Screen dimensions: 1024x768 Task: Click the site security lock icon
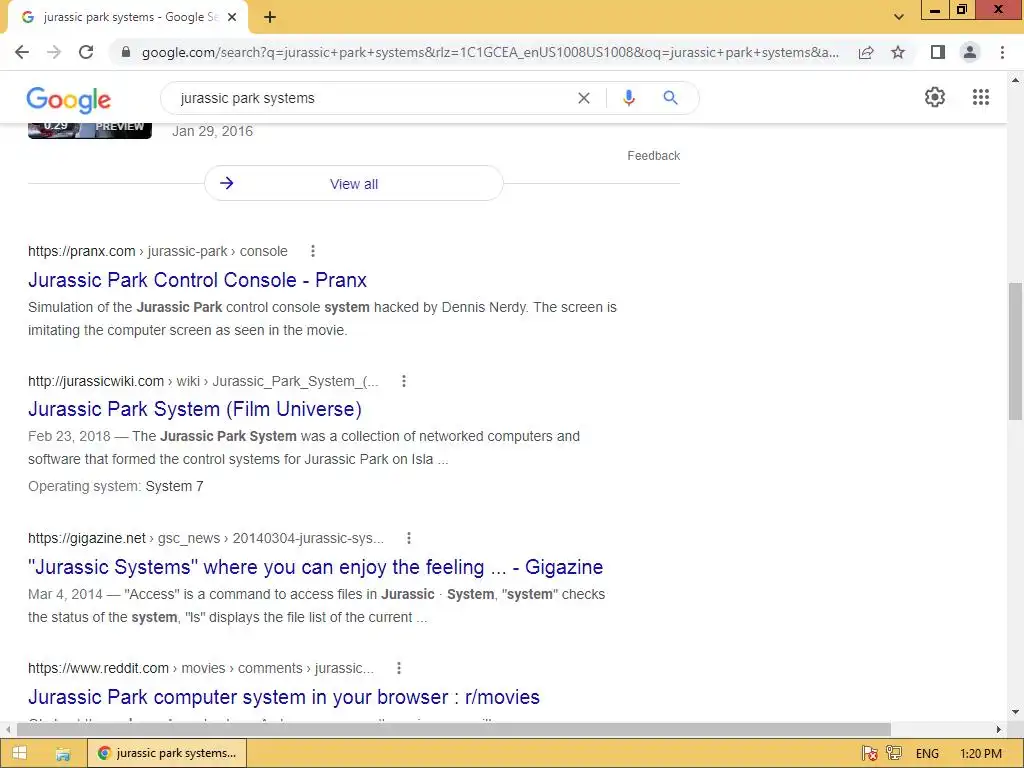(x=126, y=52)
